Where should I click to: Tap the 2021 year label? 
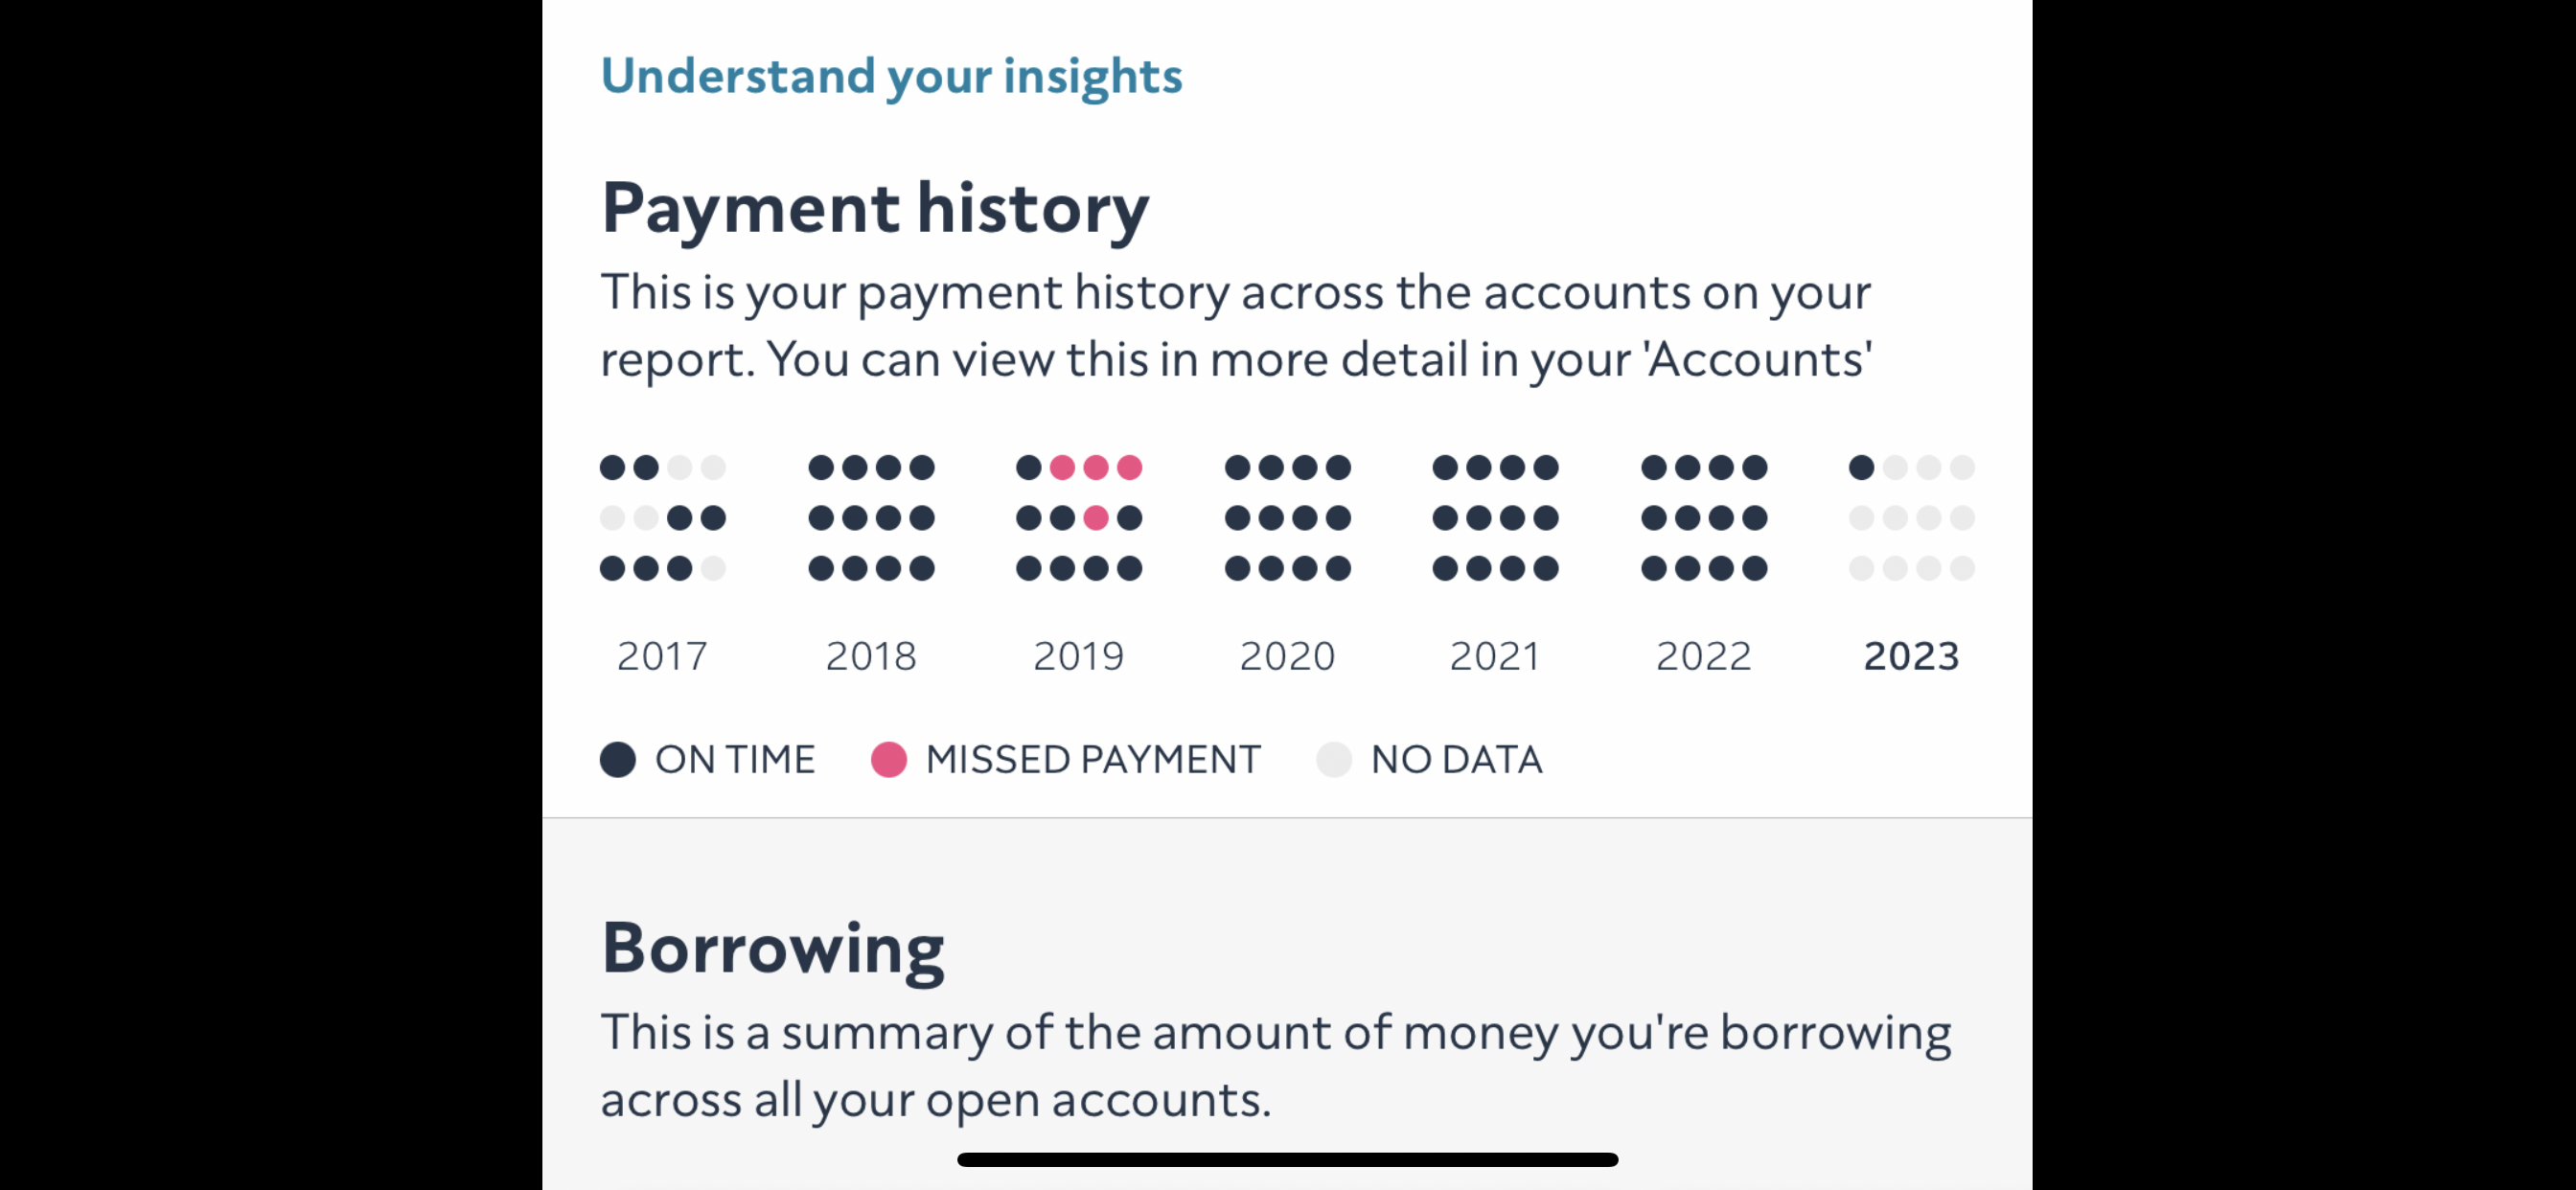[1495, 656]
